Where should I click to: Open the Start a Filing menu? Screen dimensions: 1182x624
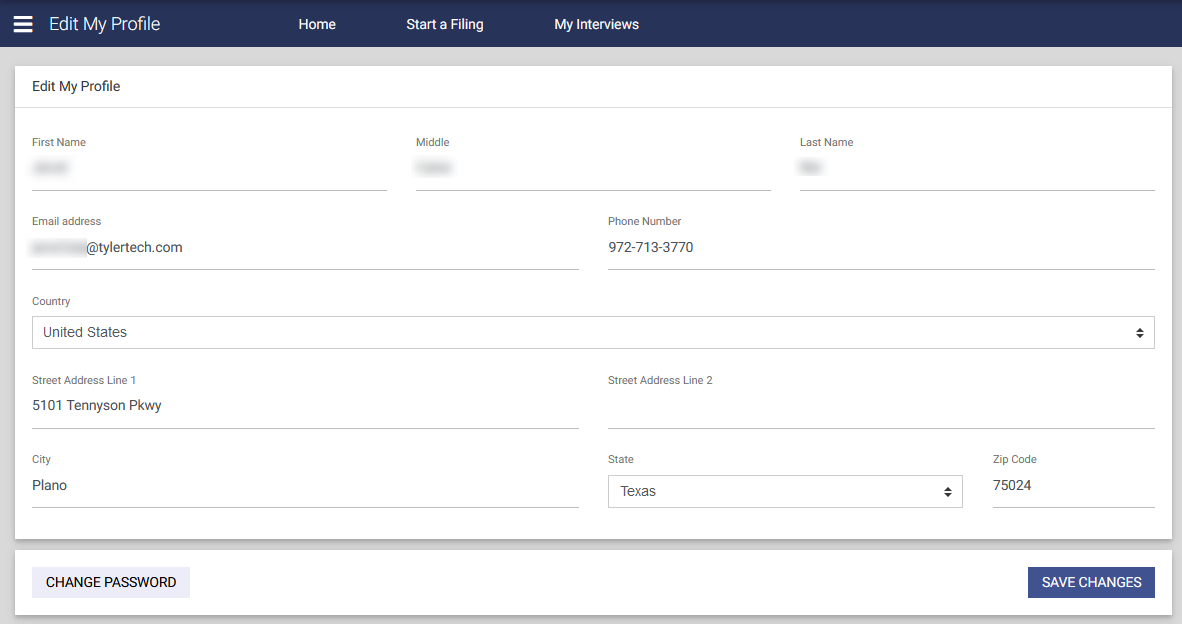pyautogui.click(x=444, y=24)
